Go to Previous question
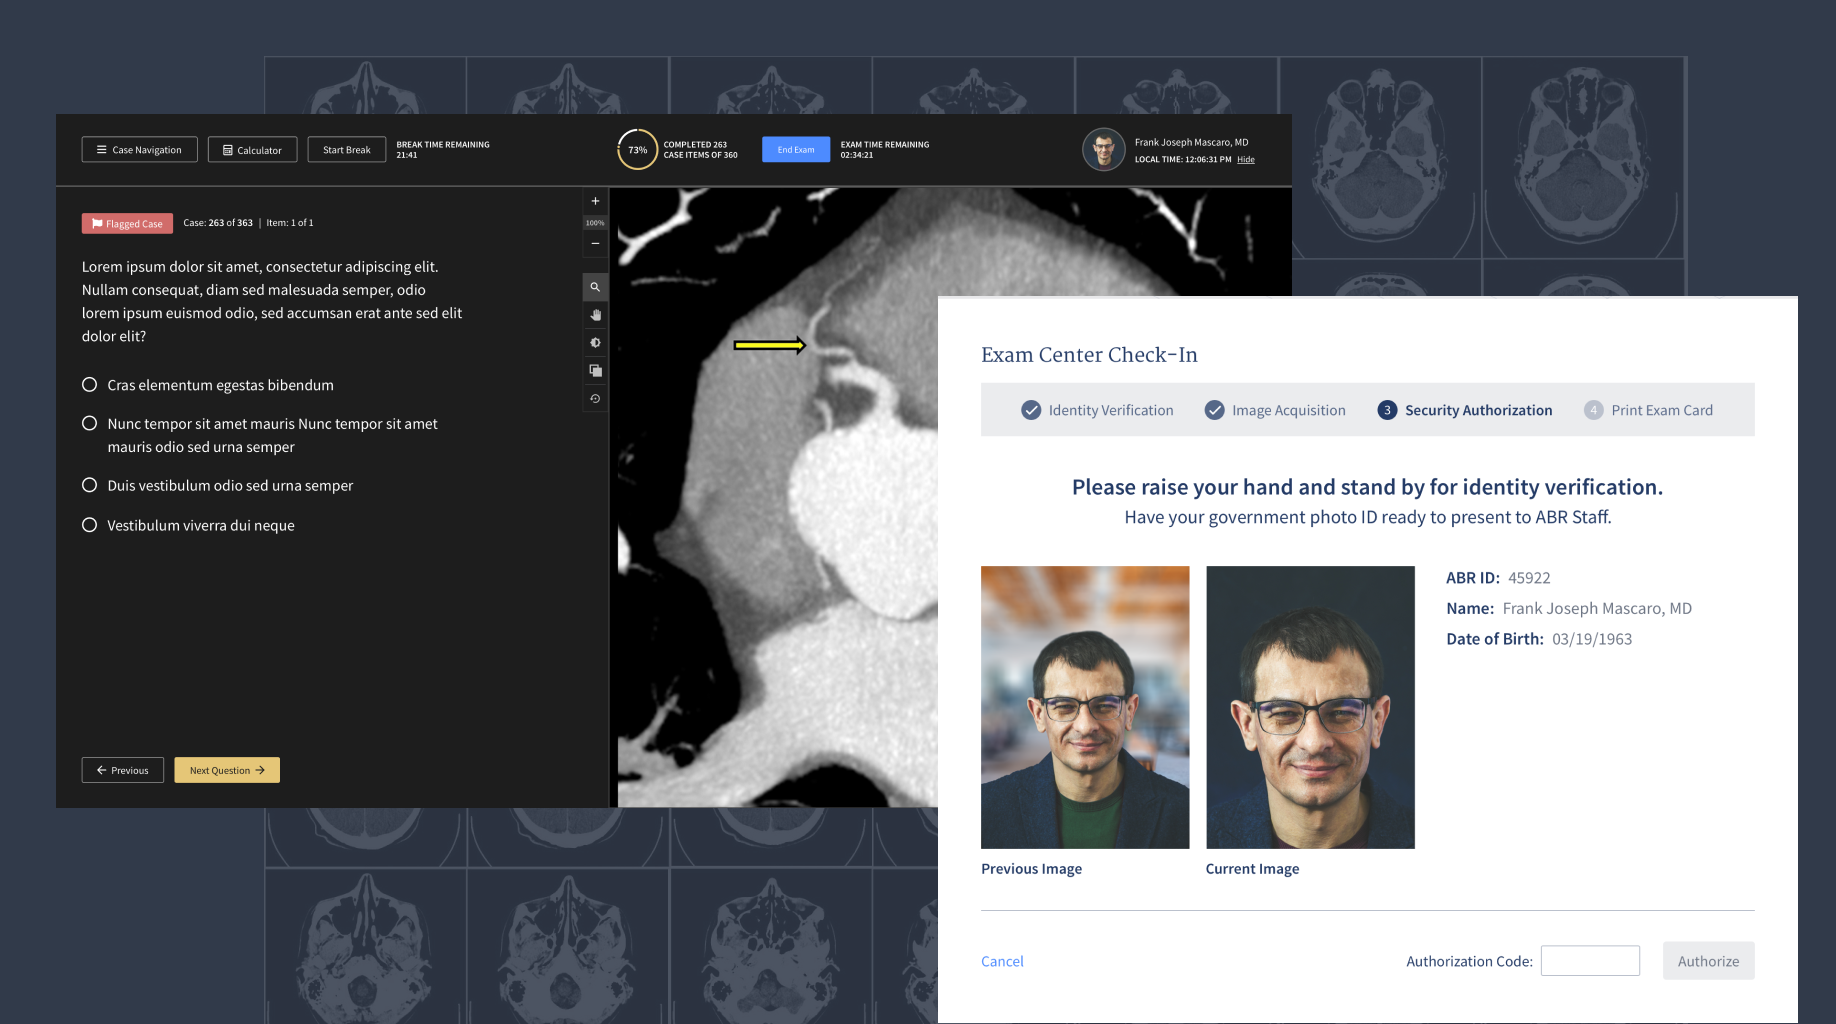Viewport: 1836px width, 1024px height. [x=122, y=770]
